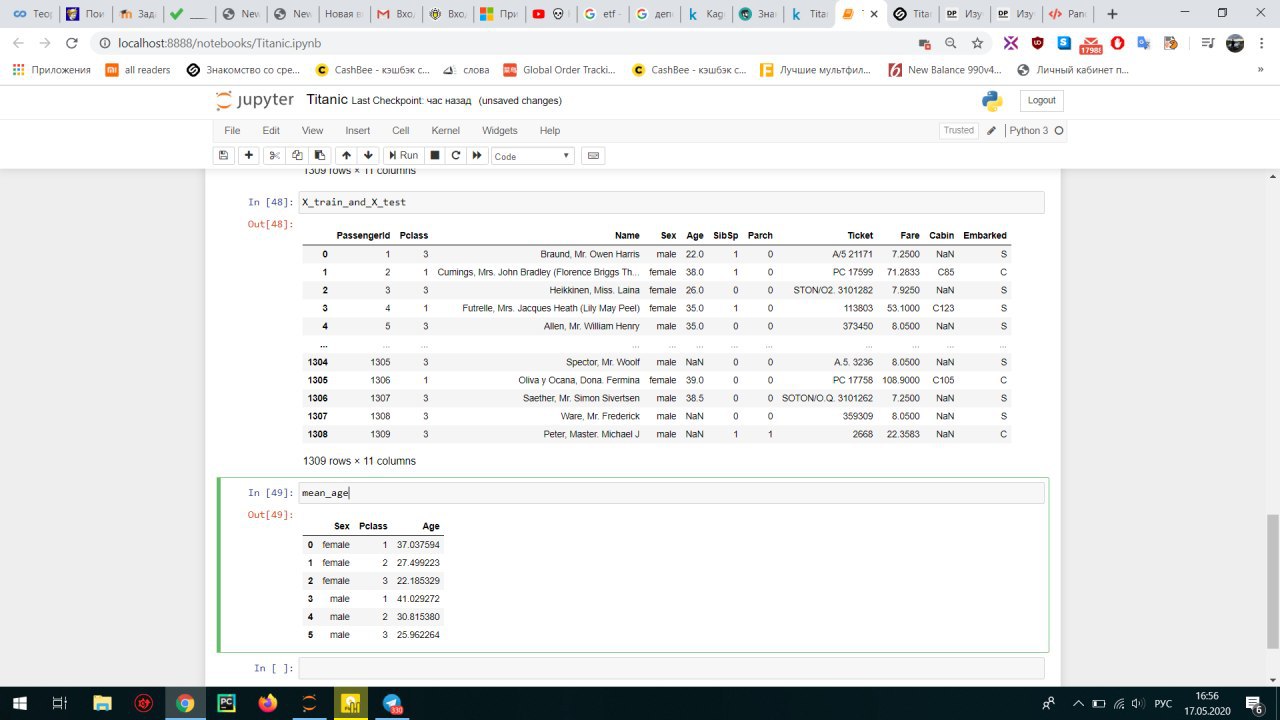Click the Jupyter logo
The height and width of the screenshot is (720, 1280).
[256, 100]
